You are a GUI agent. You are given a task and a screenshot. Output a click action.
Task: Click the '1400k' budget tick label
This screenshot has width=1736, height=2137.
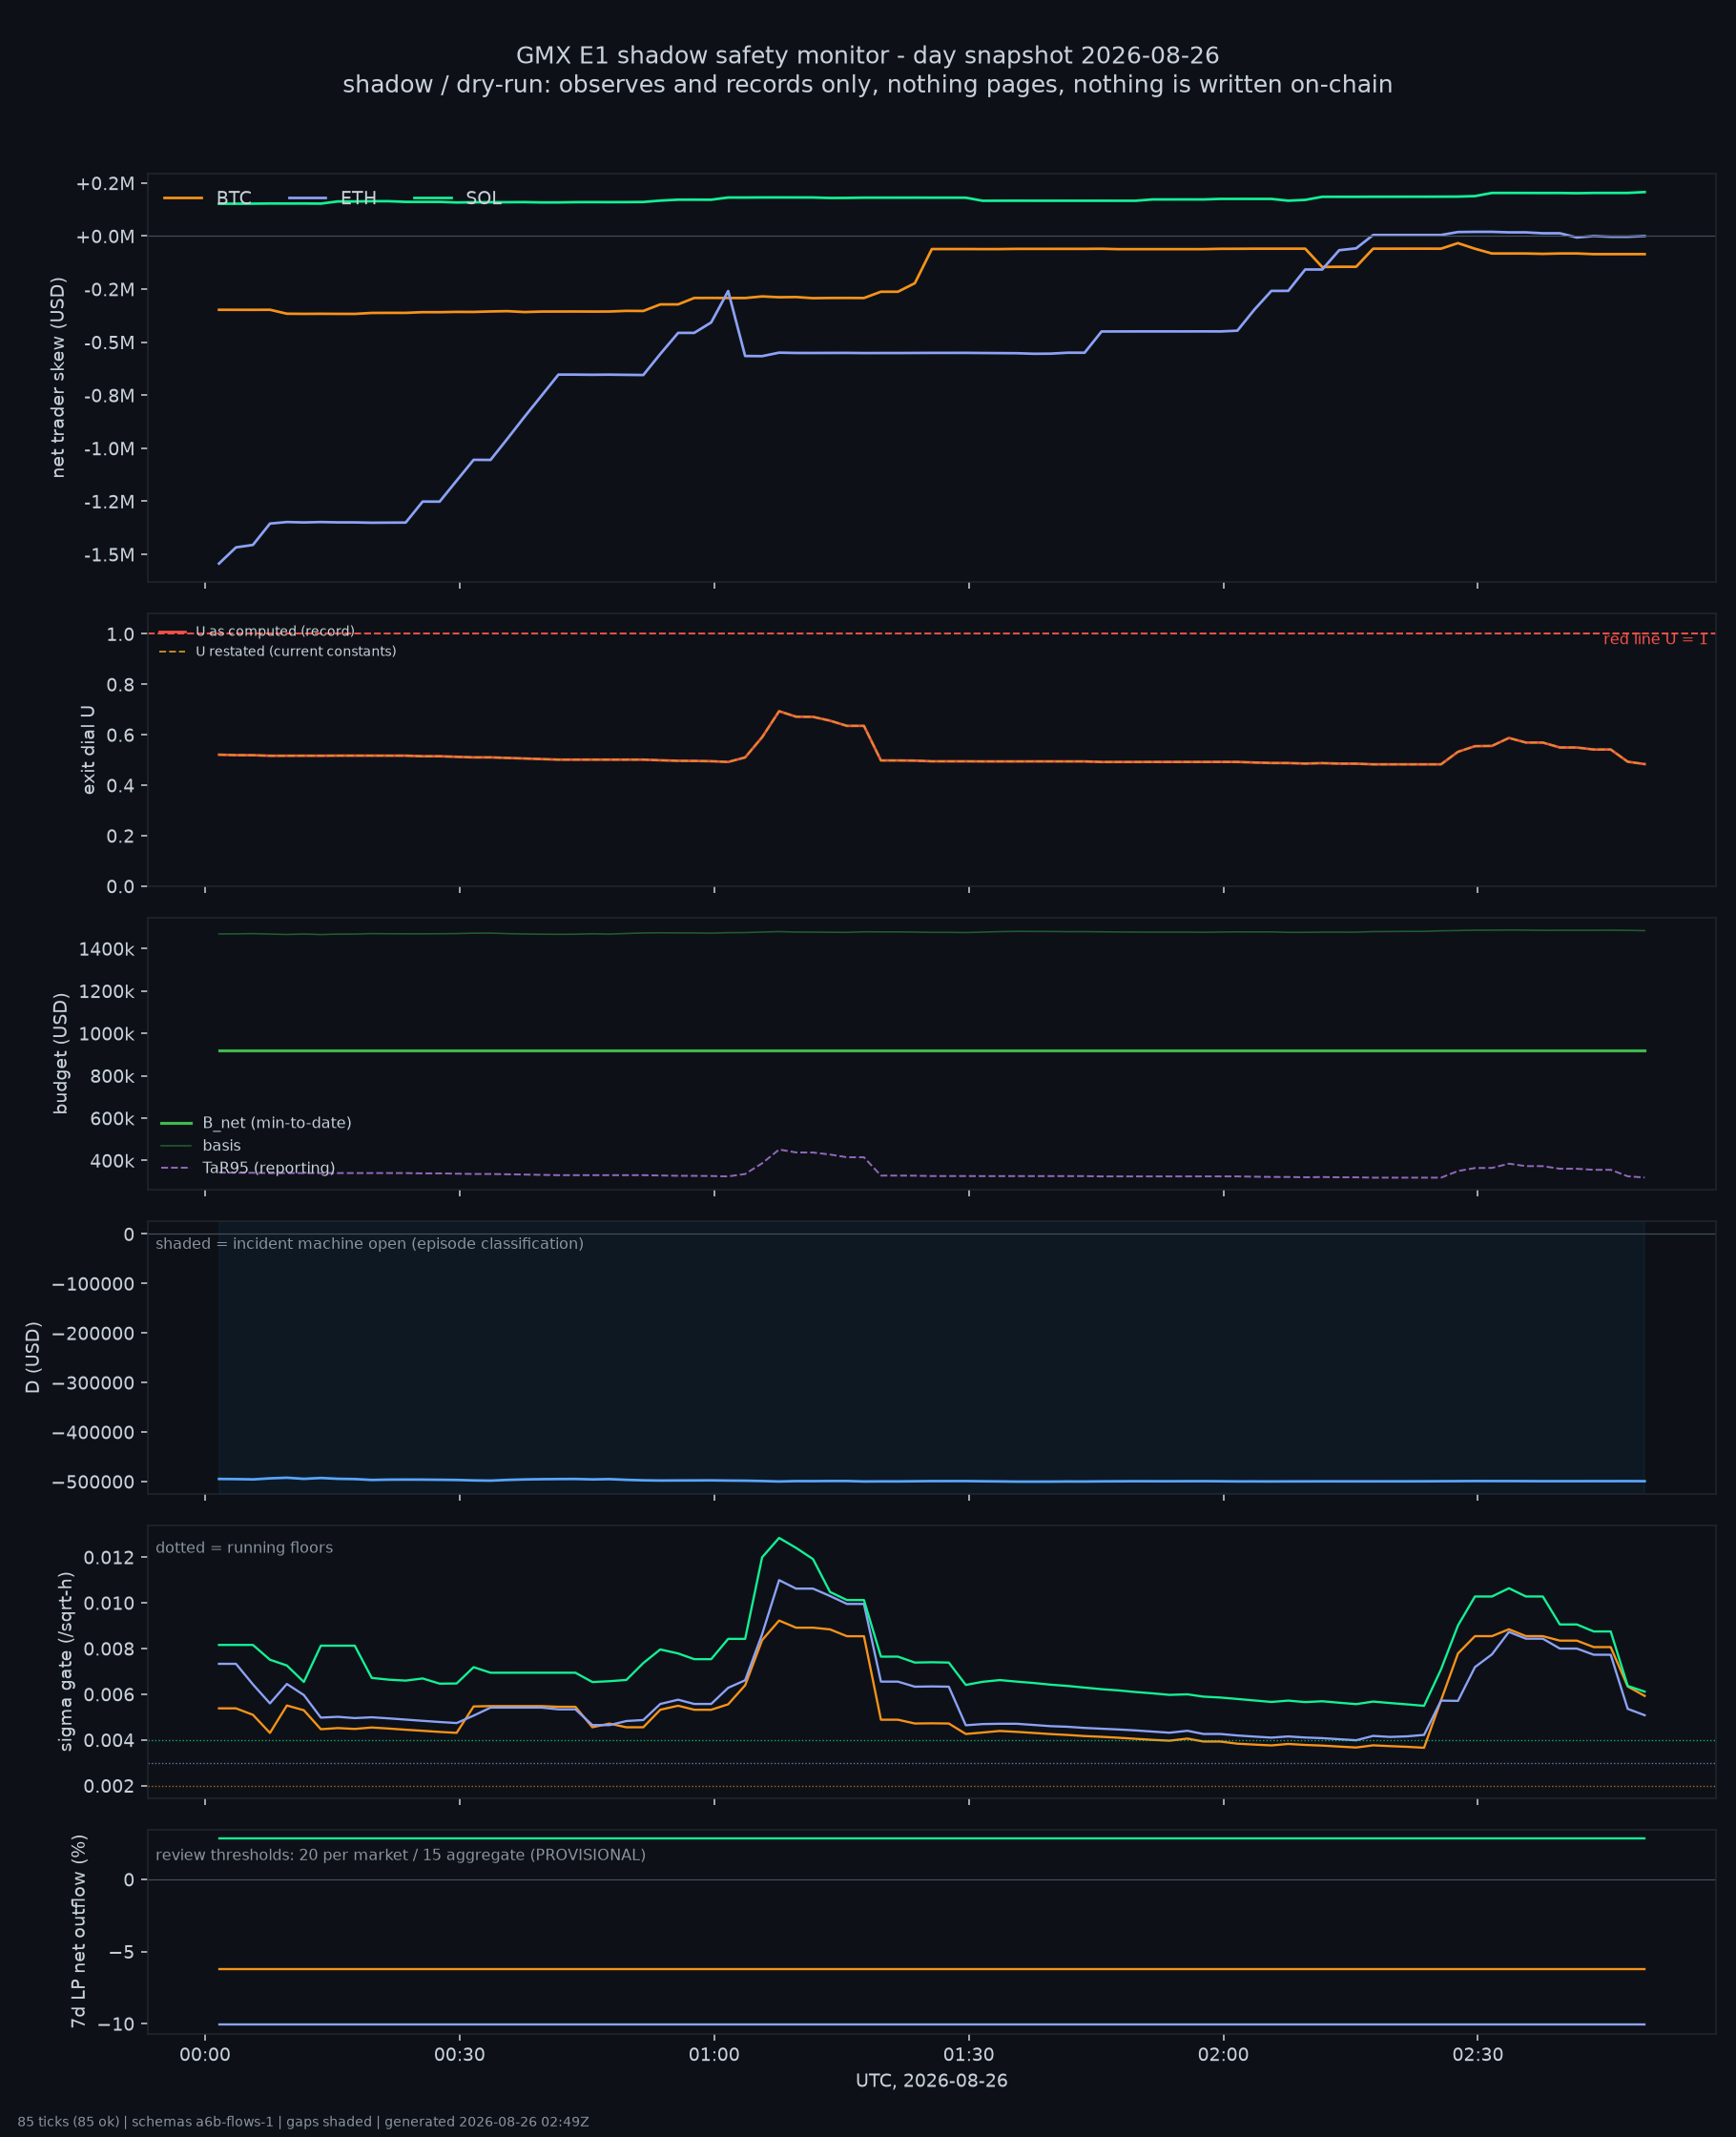tap(107, 949)
